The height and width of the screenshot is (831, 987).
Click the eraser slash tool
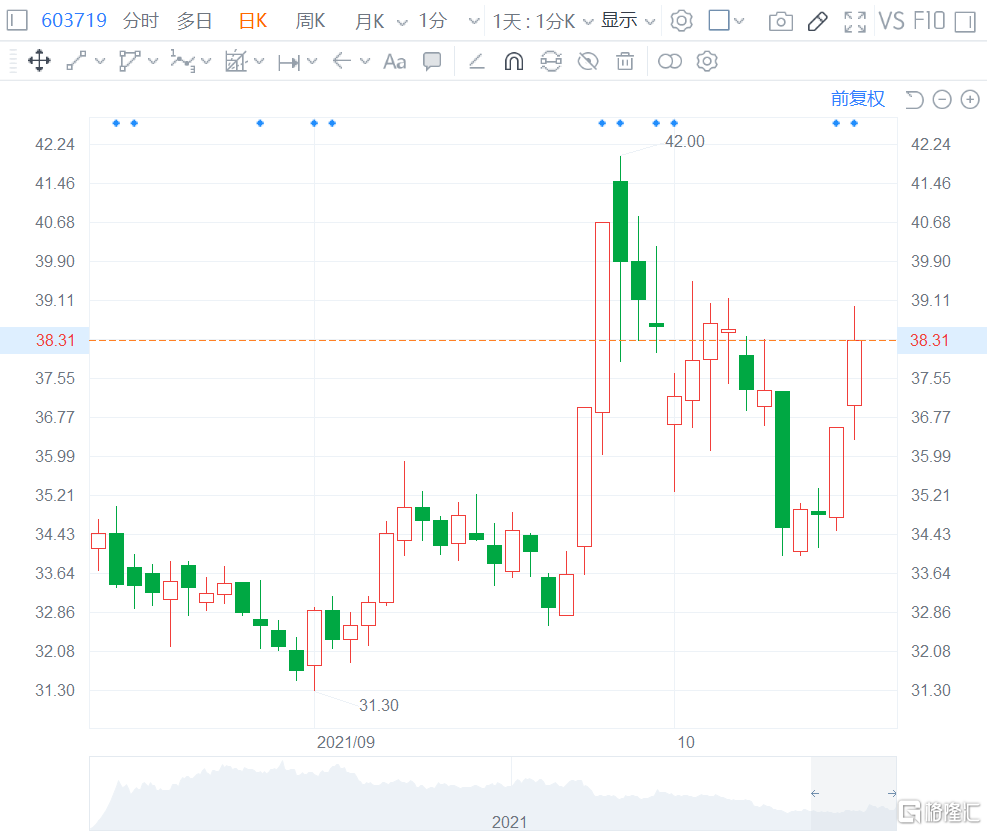477,61
